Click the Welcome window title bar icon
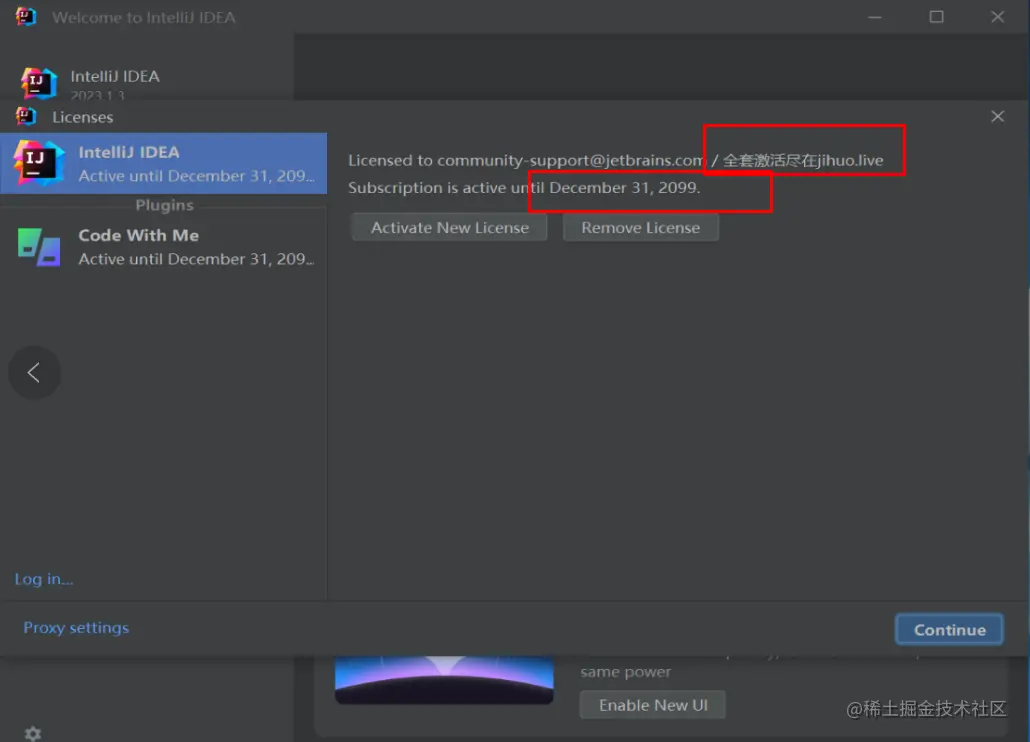 tap(26, 16)
